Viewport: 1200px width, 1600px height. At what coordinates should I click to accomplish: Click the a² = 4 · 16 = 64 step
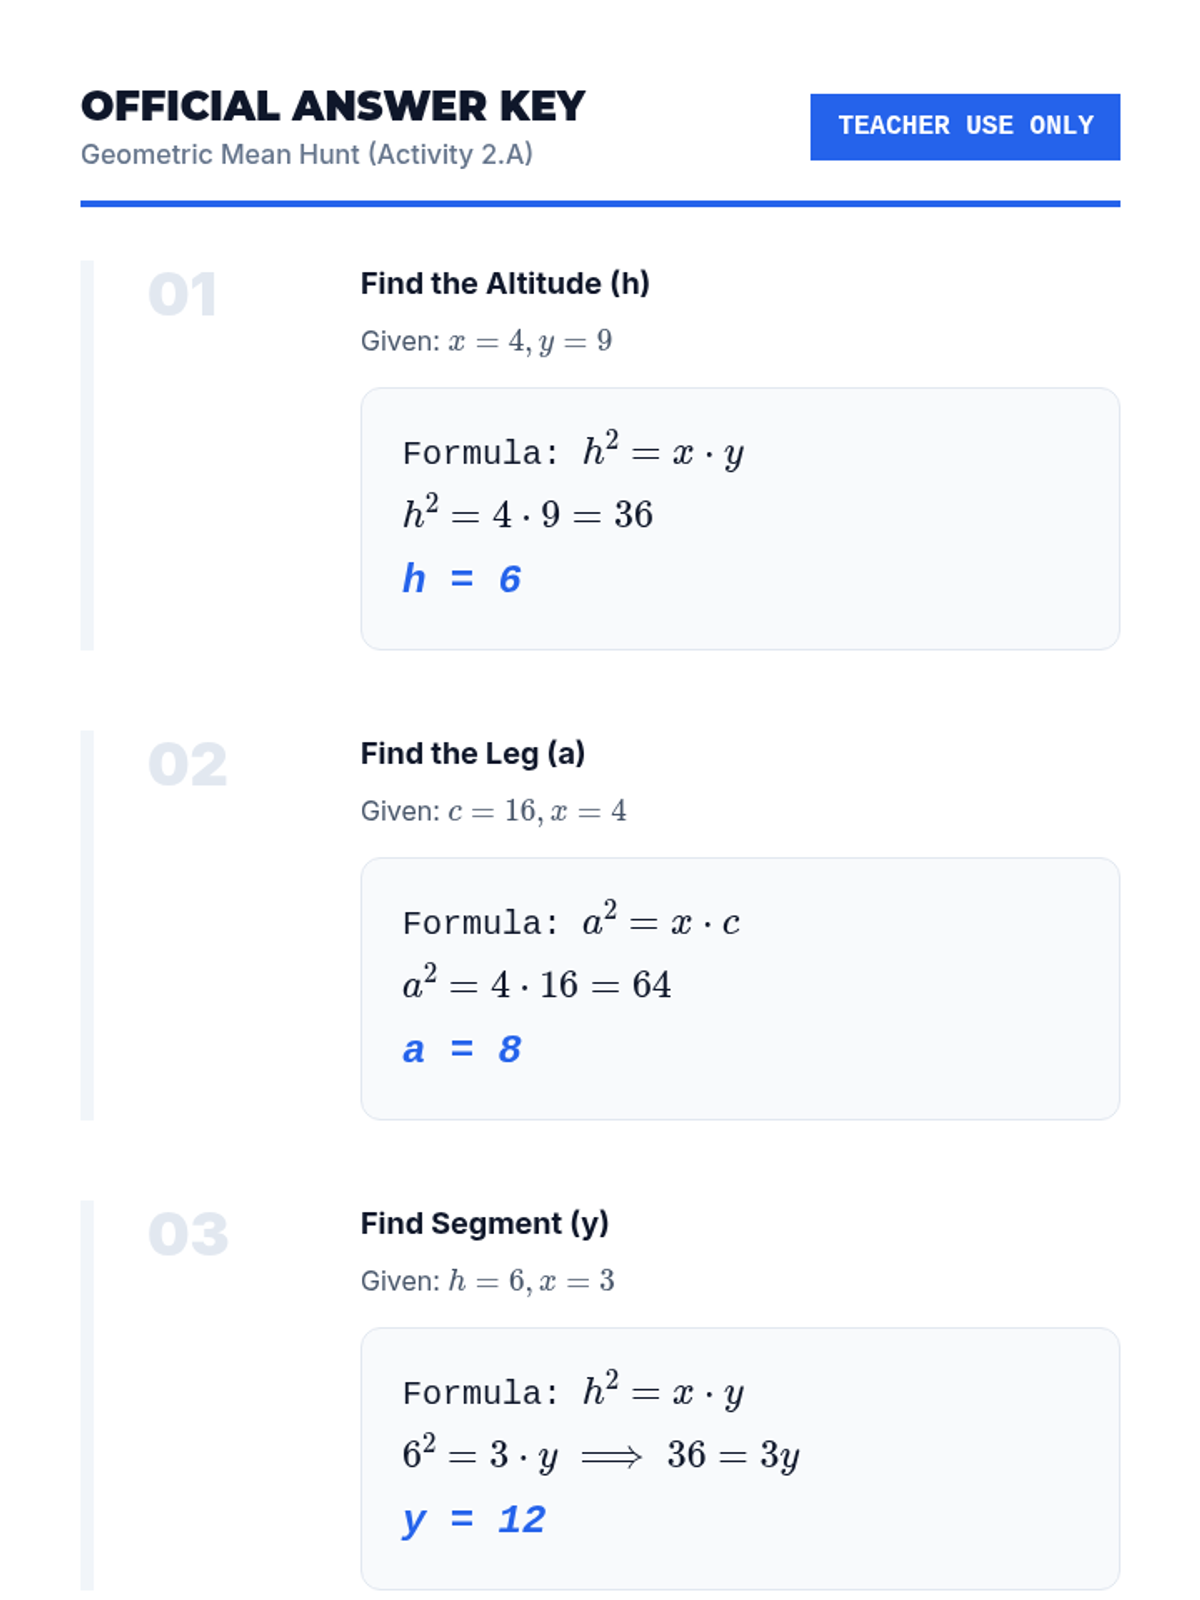[537, 984]
